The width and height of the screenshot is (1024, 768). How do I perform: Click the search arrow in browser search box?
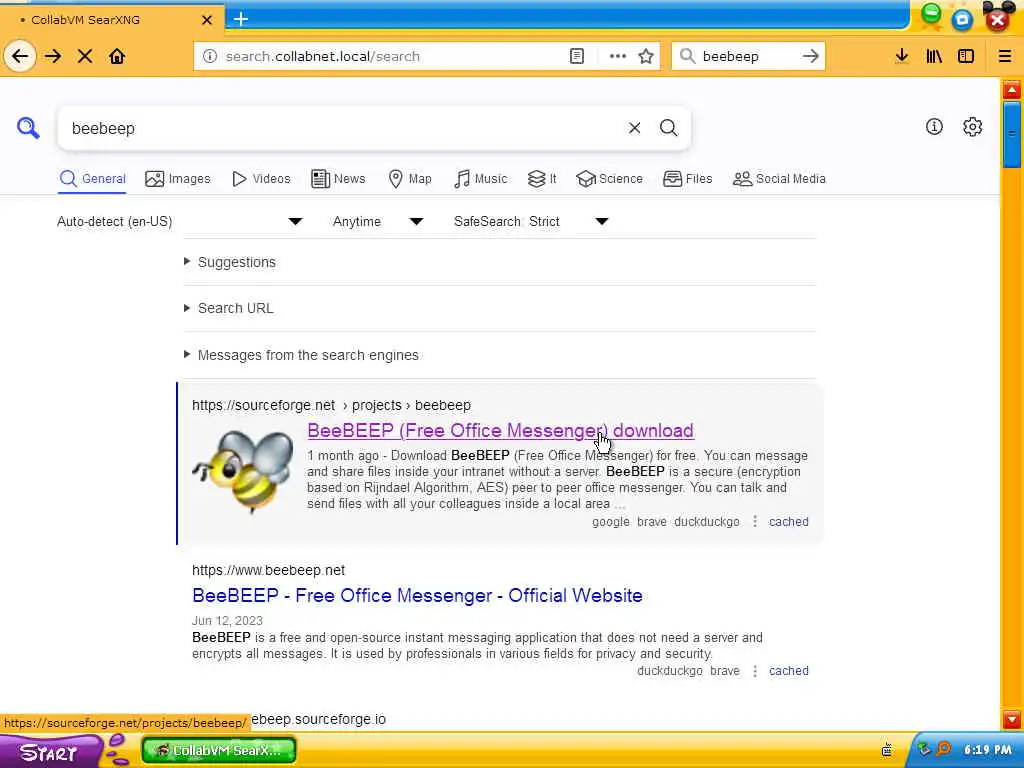pyautogui.click(x=810, y=56)
